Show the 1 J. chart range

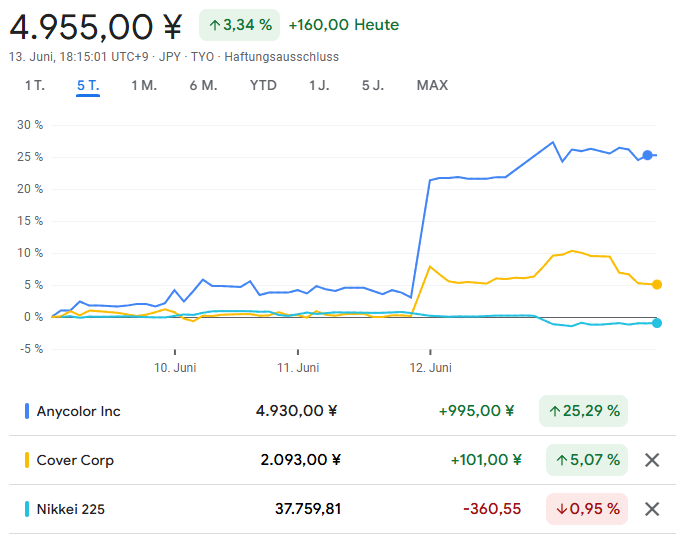(x=319, y=85)
